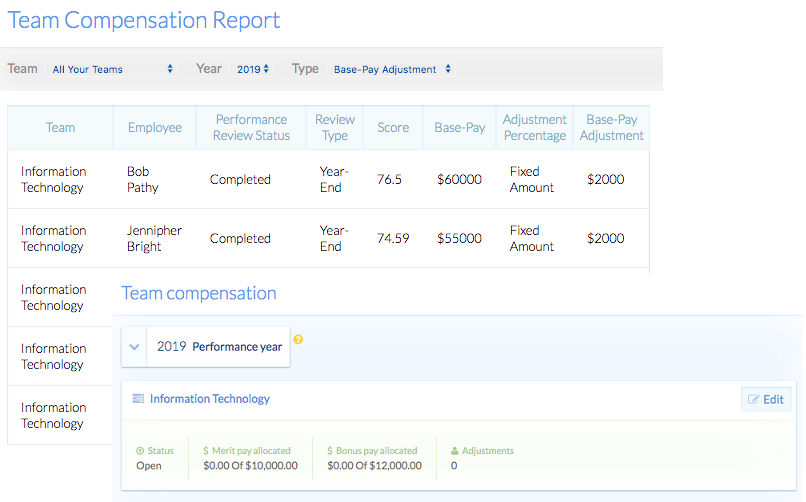Click the Performance Review Status header
The image size is (806, 502).
[251, 128]
